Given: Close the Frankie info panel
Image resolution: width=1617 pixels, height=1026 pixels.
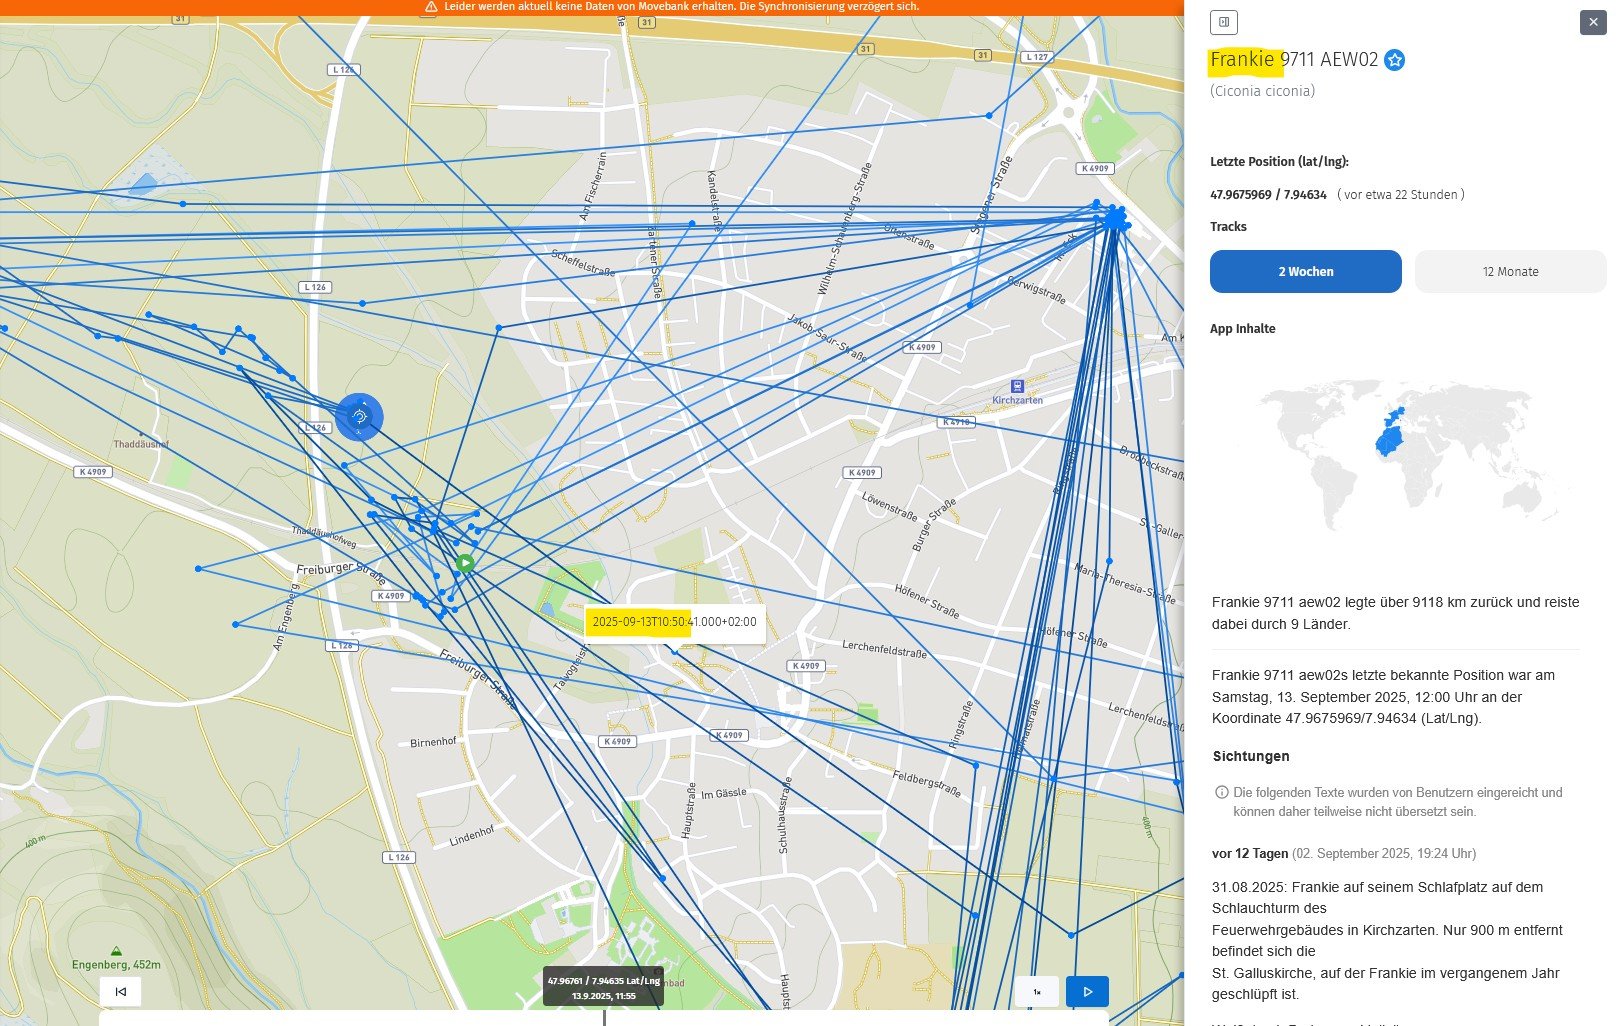Looking at the screenshot, I should pyautogui.click(x=1592, y=22).
